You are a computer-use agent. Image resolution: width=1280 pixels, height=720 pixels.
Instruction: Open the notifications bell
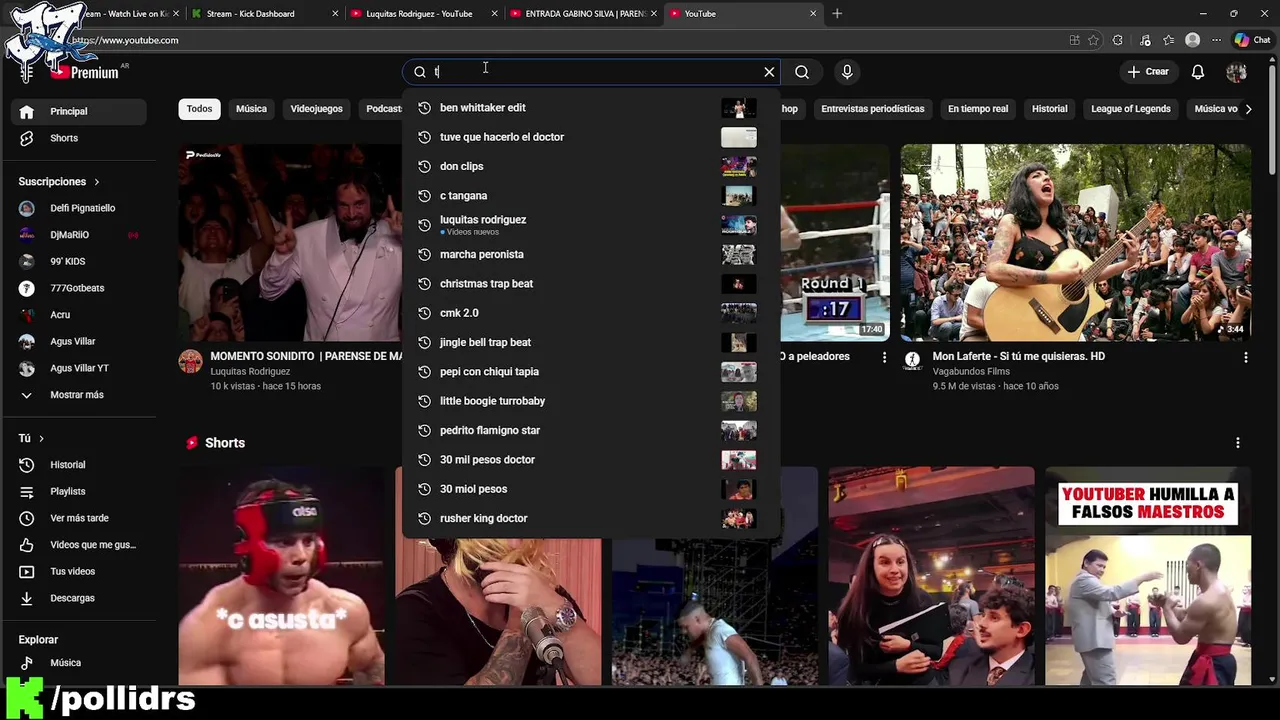coord(1198,72)
